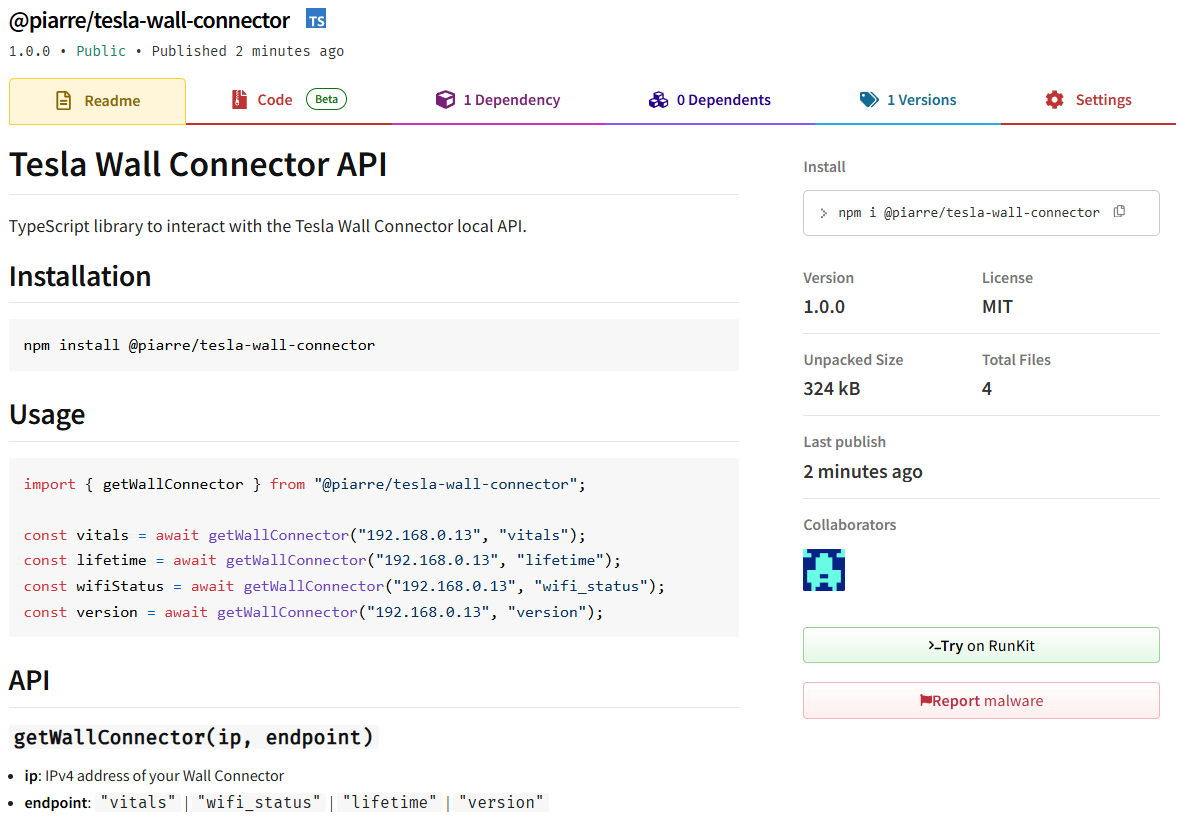
Task: Click the Settings gear icon
Action: point(1054,100)
